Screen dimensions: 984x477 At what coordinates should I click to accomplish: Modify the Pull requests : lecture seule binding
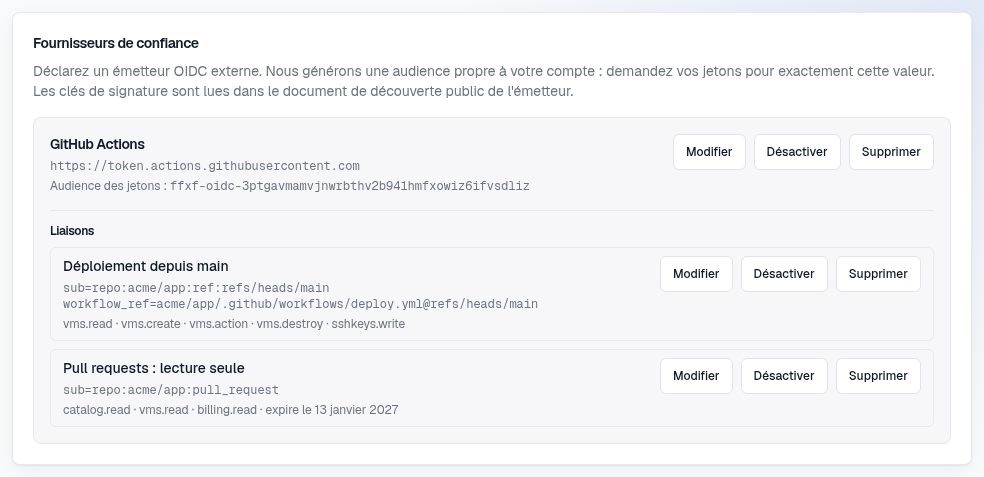696,376
